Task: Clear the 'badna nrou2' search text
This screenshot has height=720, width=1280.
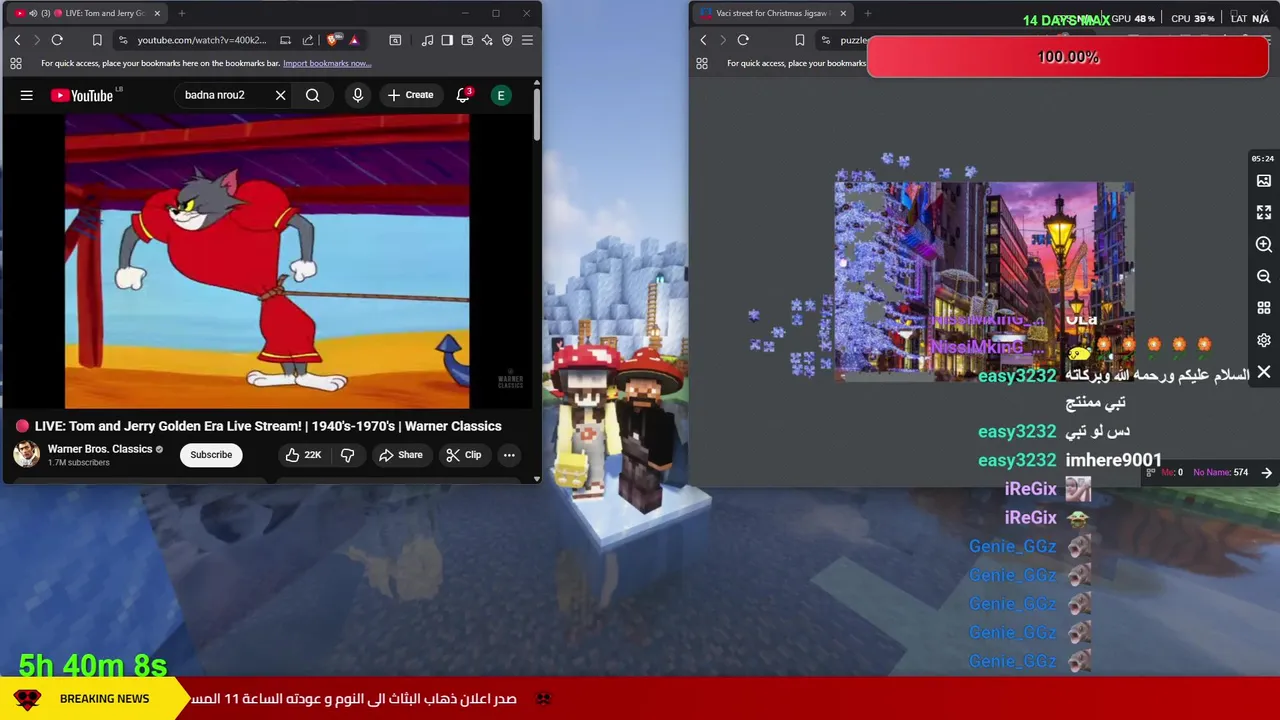Action: pos(280,95)
